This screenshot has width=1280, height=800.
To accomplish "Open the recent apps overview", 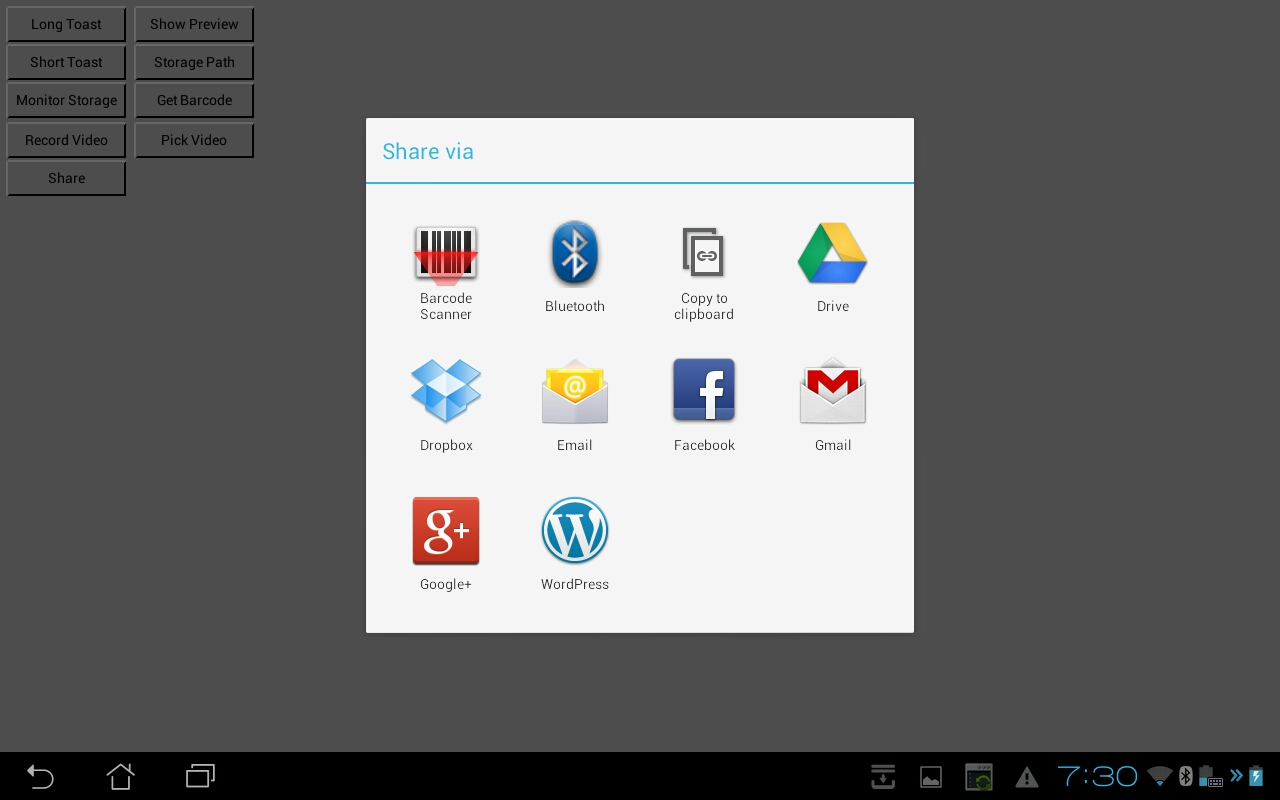I will 200,776.
